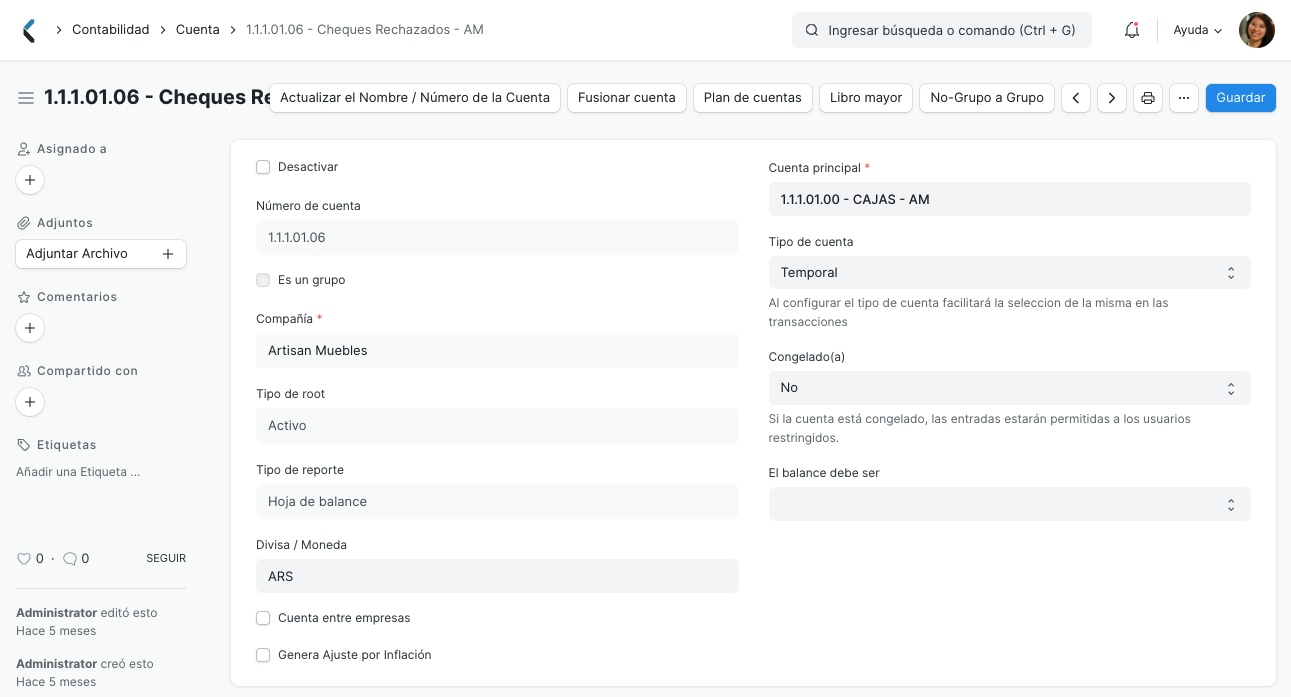Open the notifications bell
This screenshot has width=1291, height=697.
1132,30
